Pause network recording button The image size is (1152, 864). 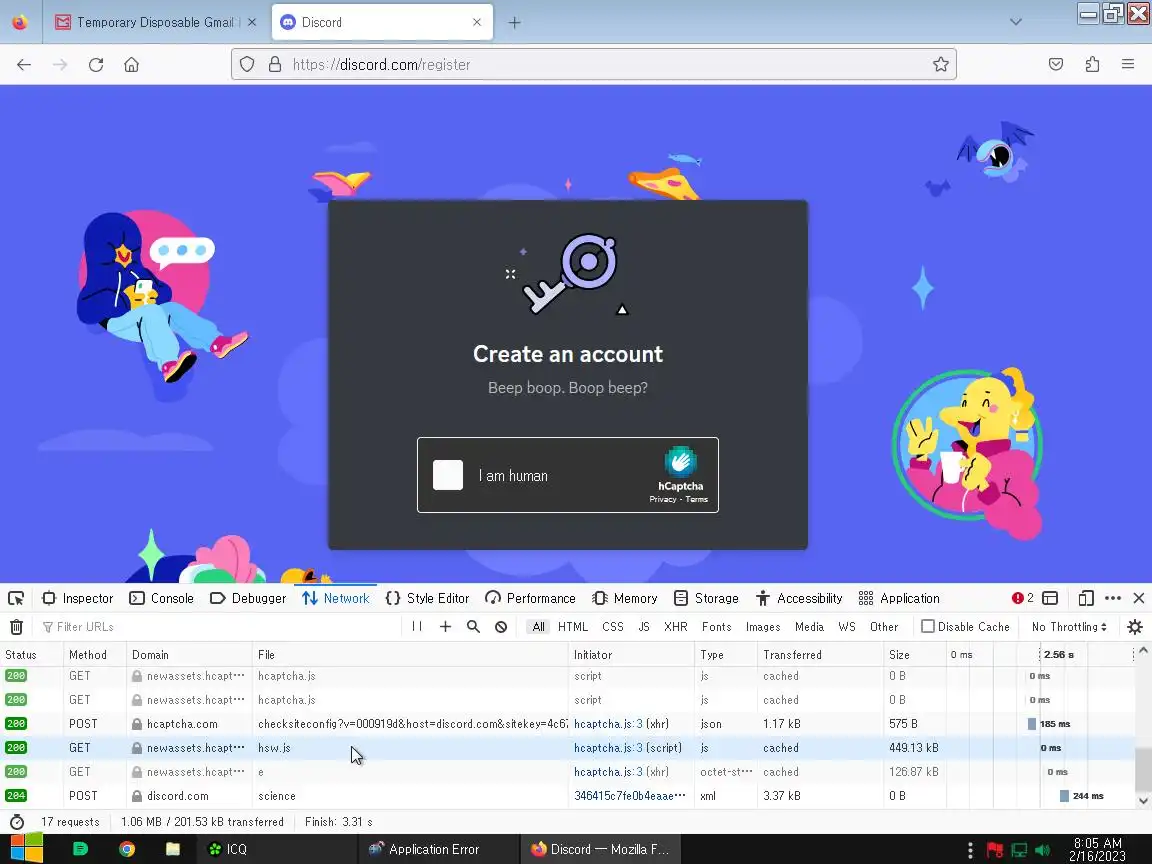(417, 627)
